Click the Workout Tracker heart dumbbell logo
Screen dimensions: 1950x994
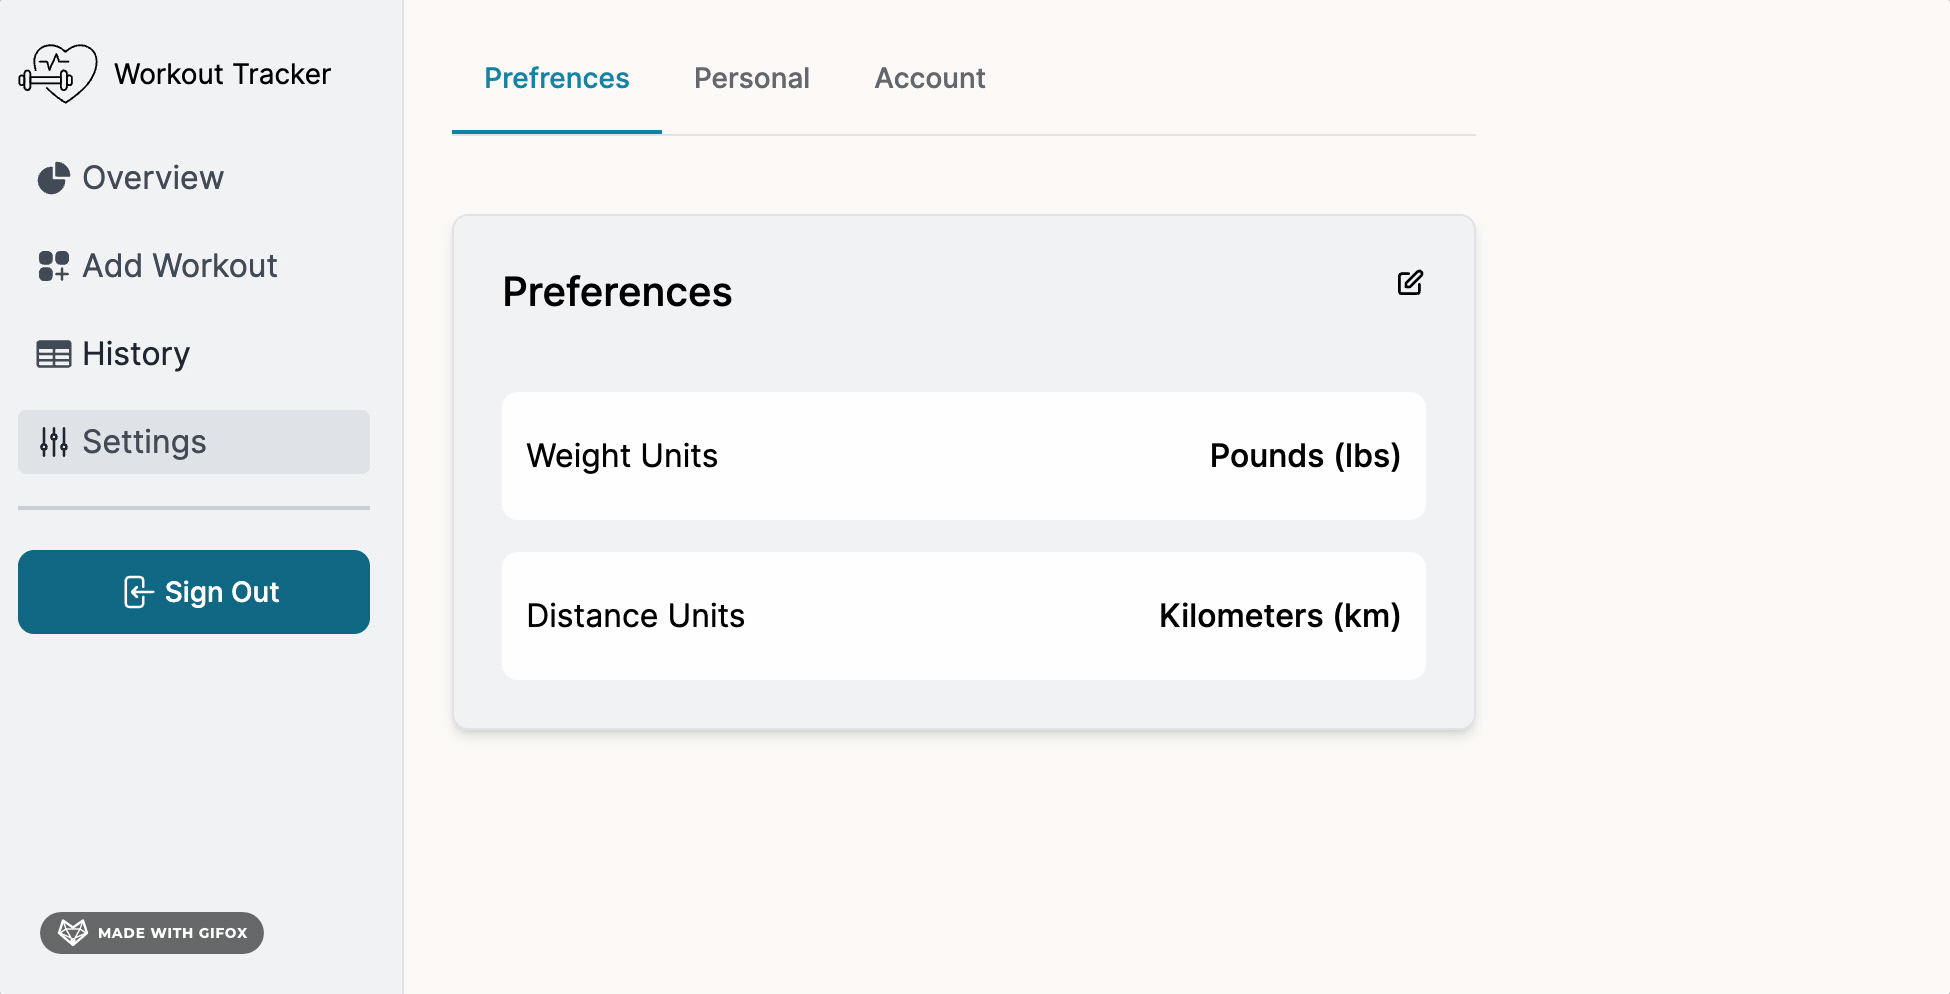[58, 73]
